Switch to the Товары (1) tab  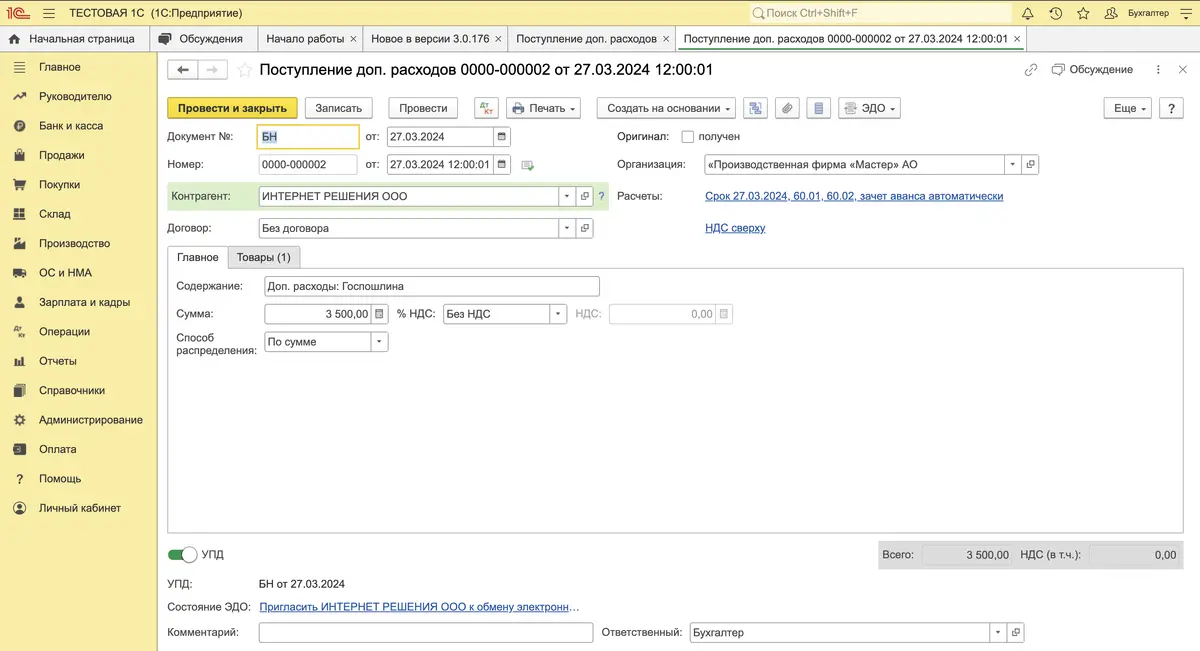point(263,258)
